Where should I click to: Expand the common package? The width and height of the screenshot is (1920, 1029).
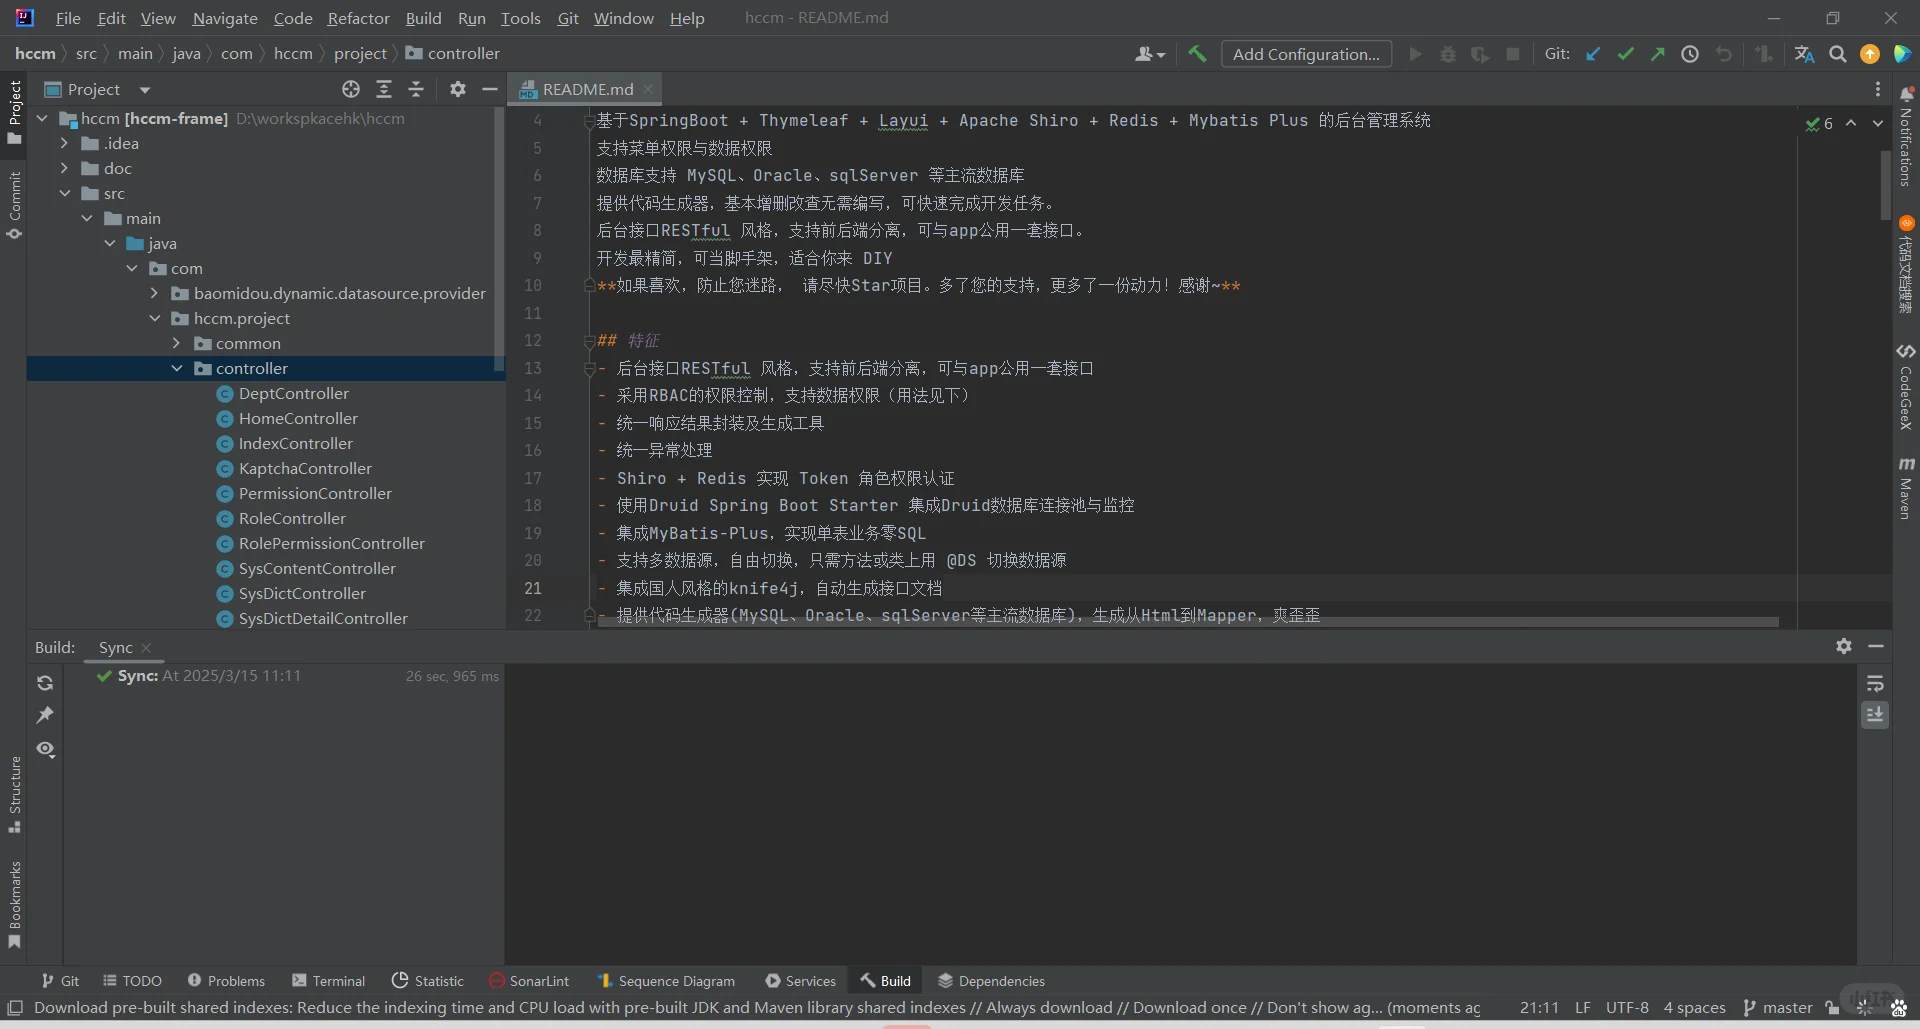point(177,343)
